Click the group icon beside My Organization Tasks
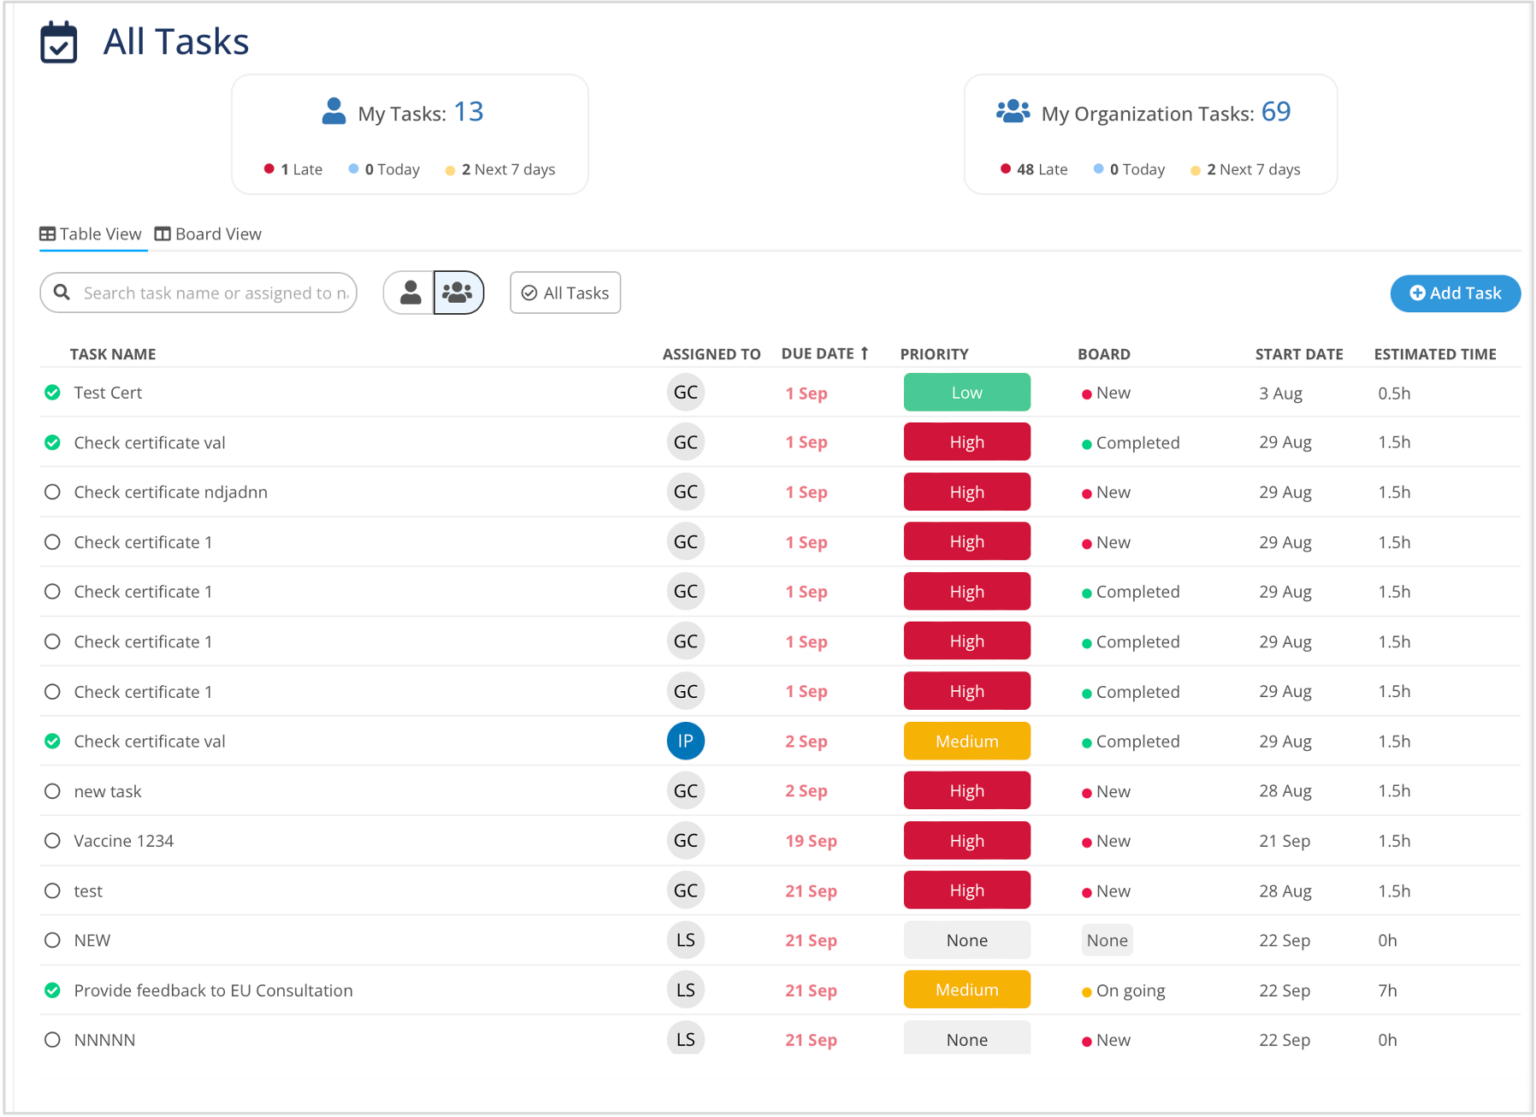 (1013, 111)
